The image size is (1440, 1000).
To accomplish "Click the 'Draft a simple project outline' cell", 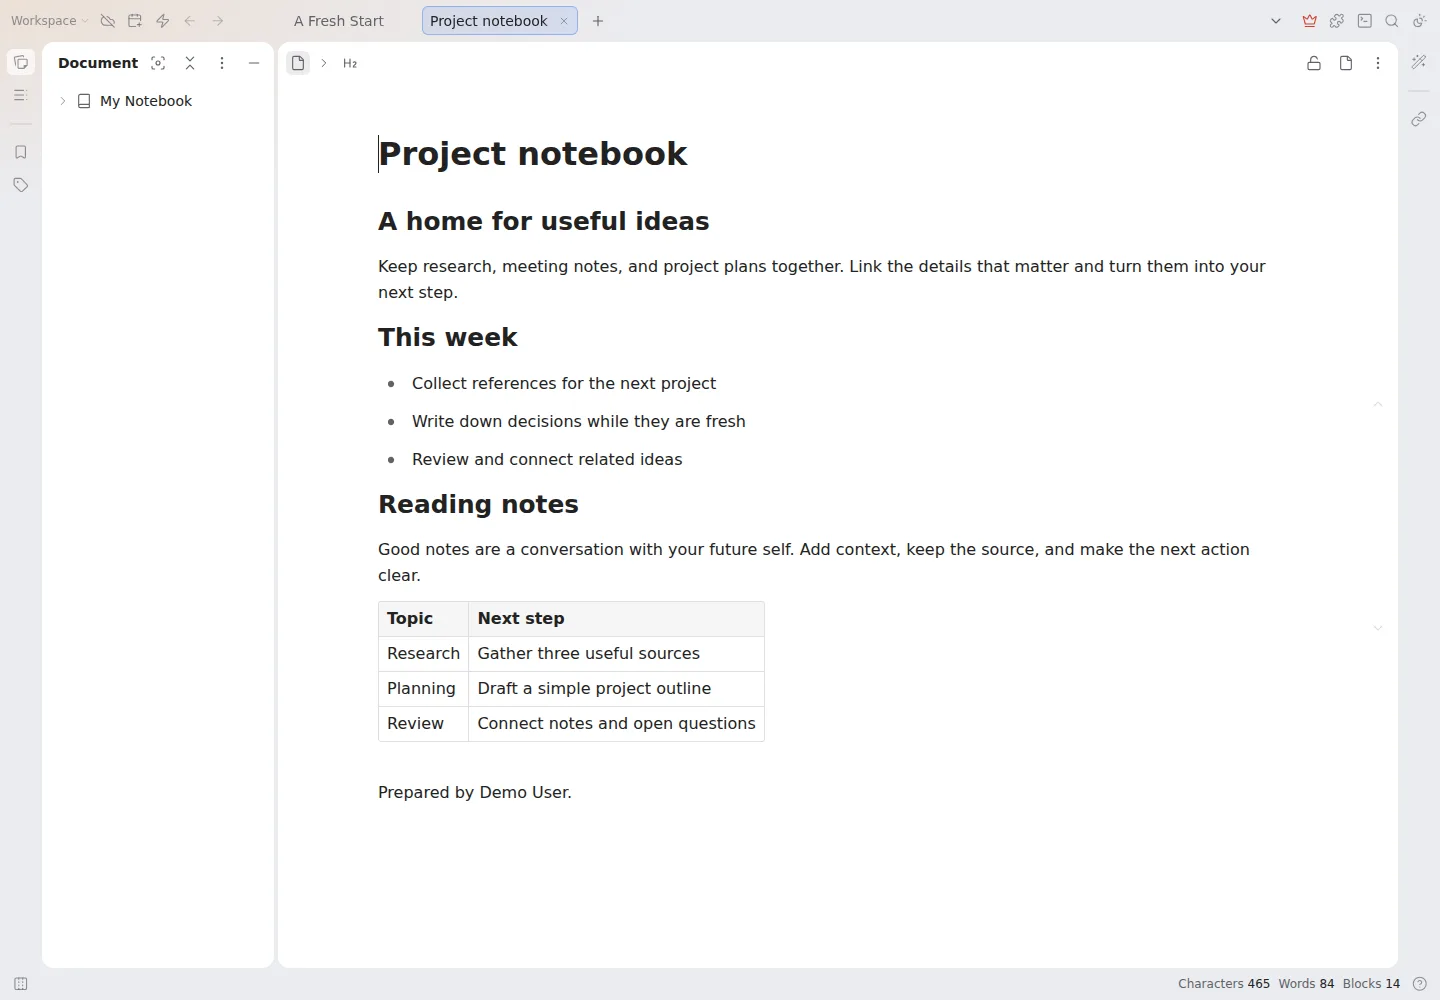I will pyautogui.click(x=616, y=689).
